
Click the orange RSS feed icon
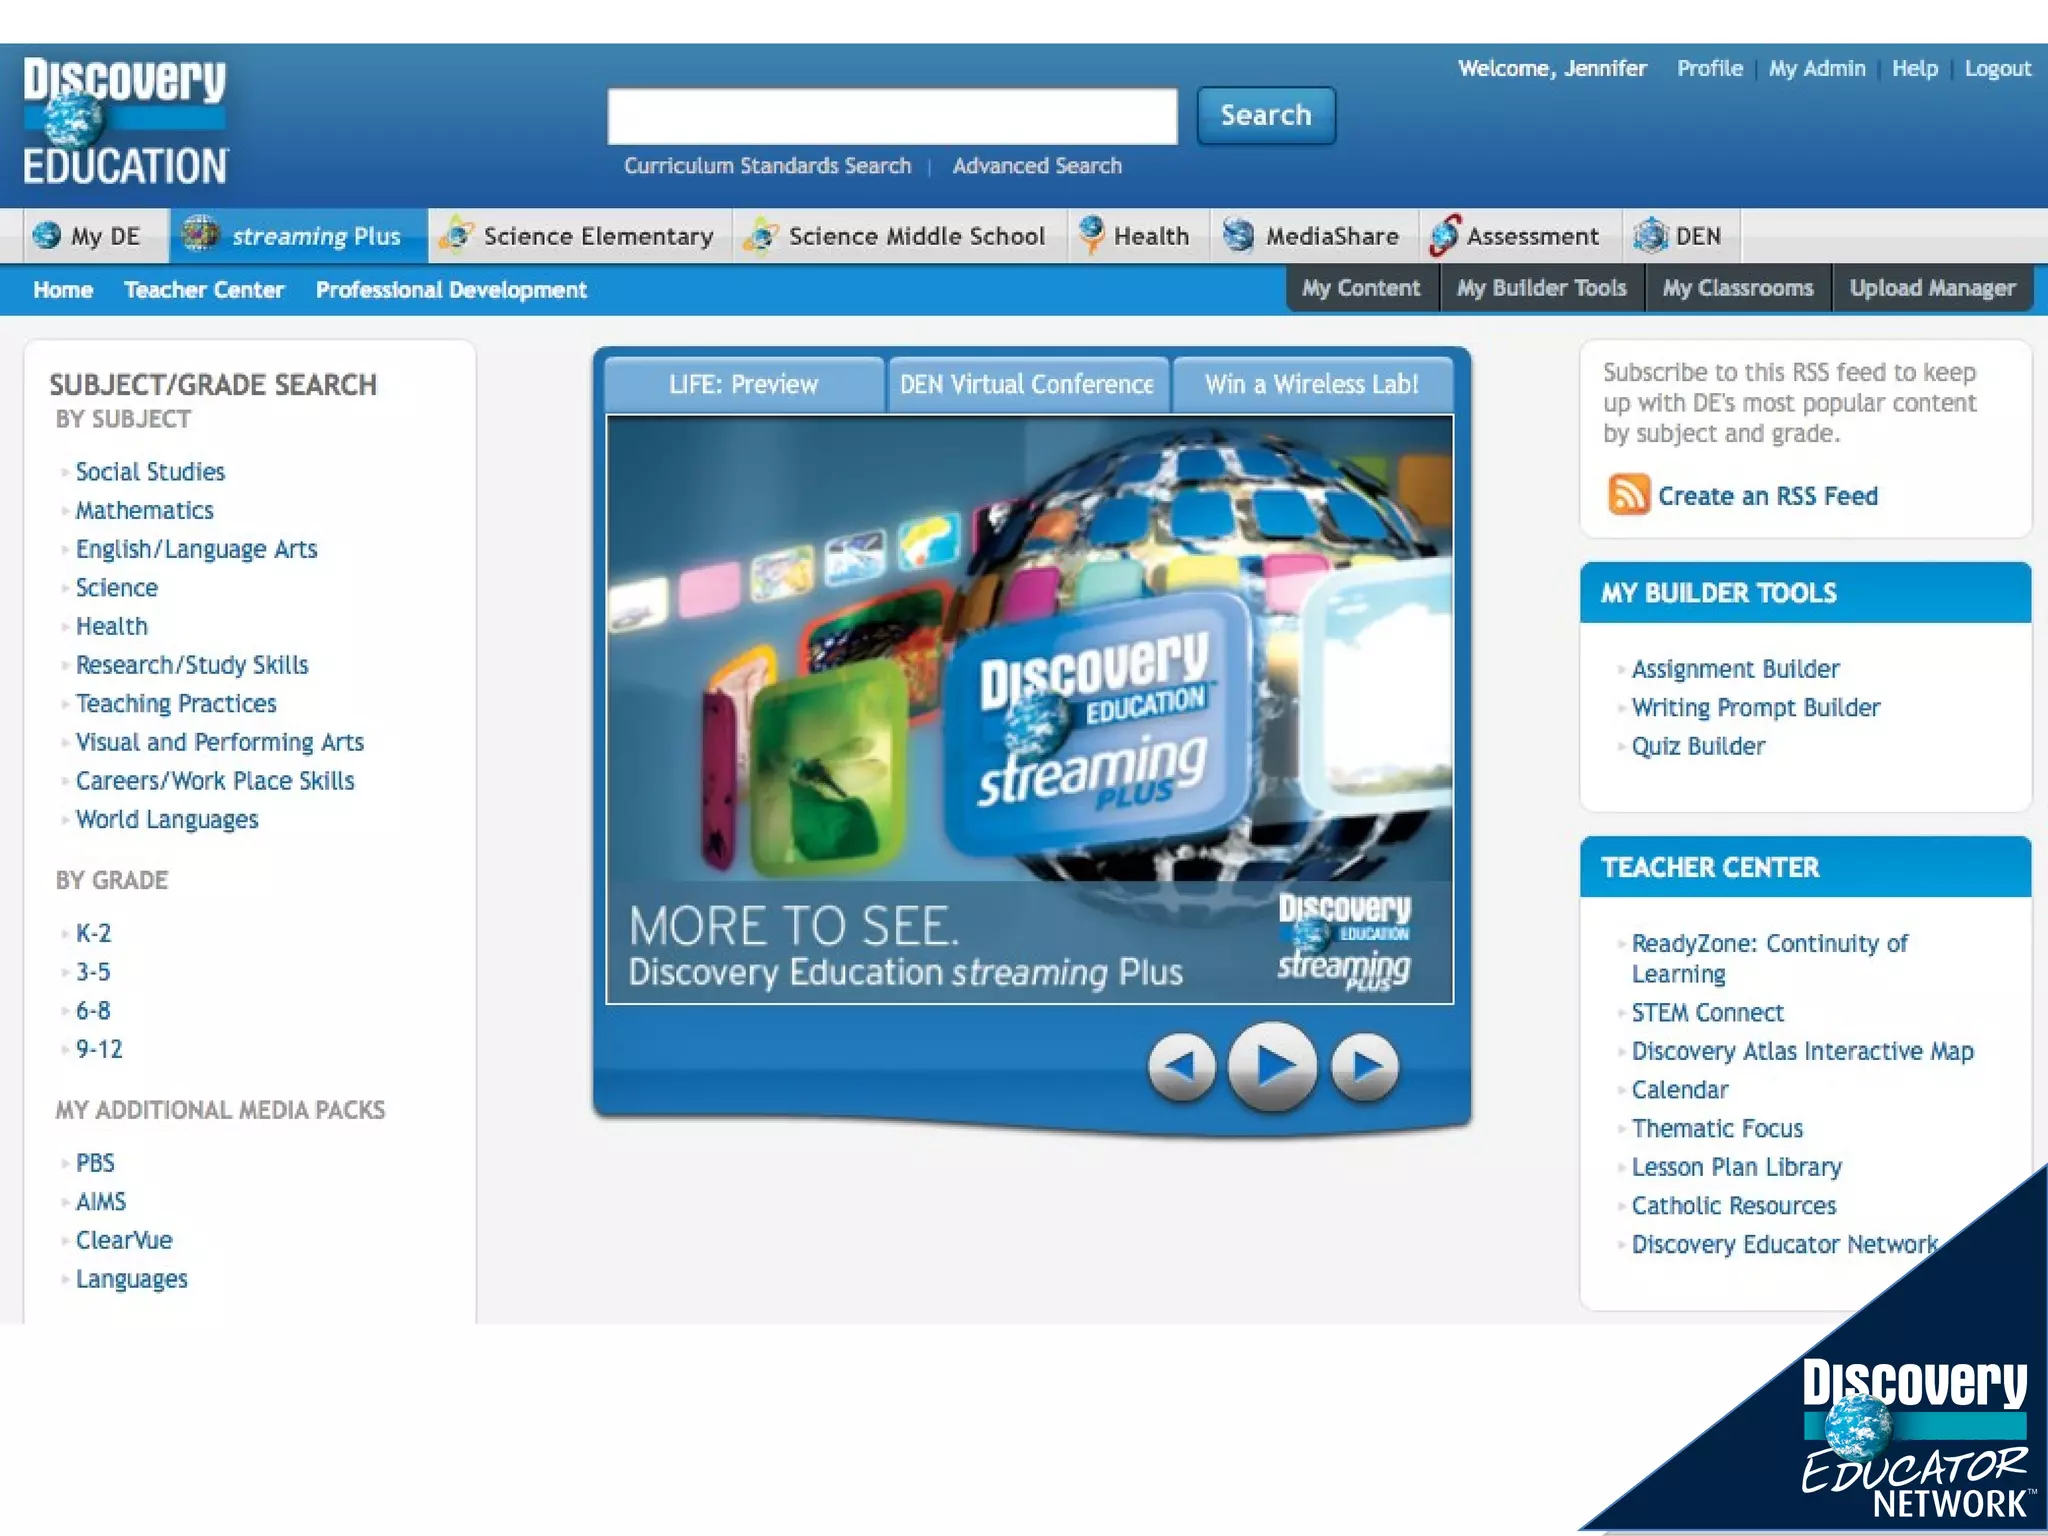coord(1628,494)
